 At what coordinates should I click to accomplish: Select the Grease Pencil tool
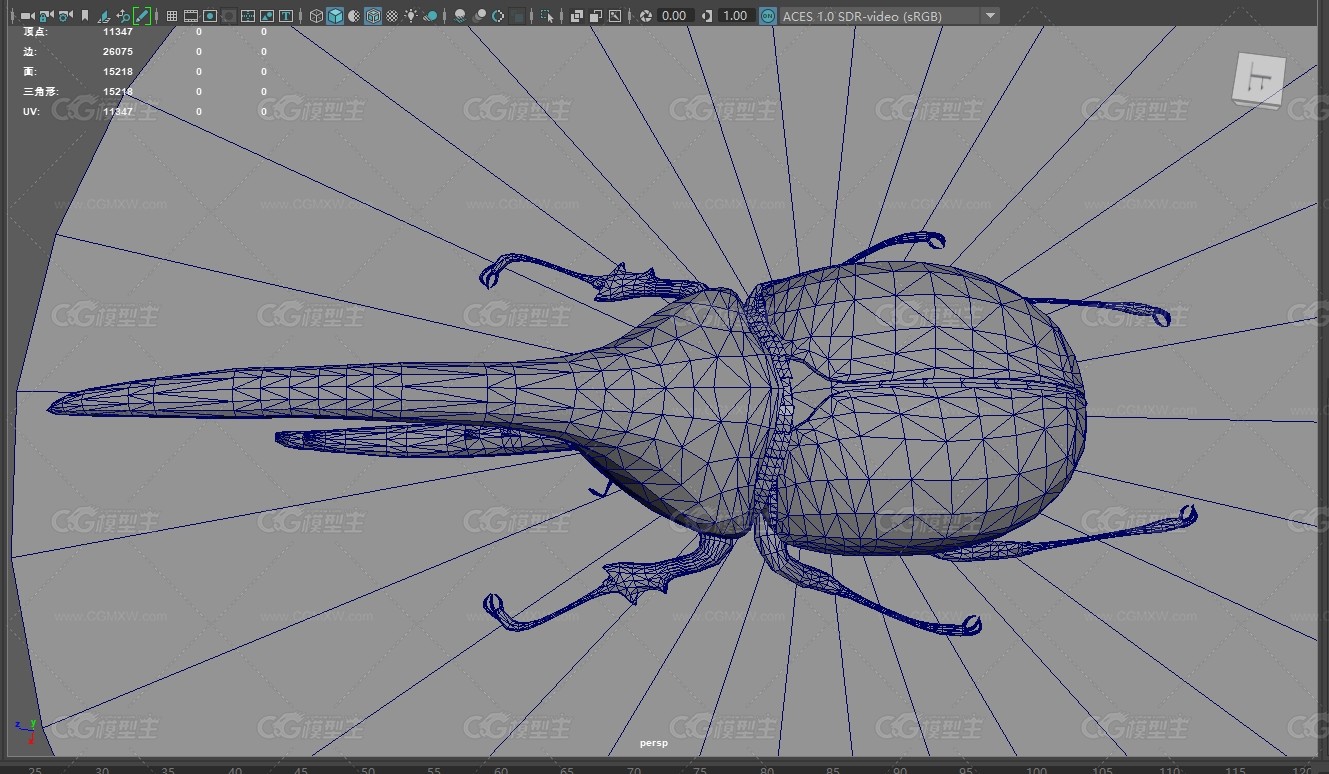click(x=142, y=16)
